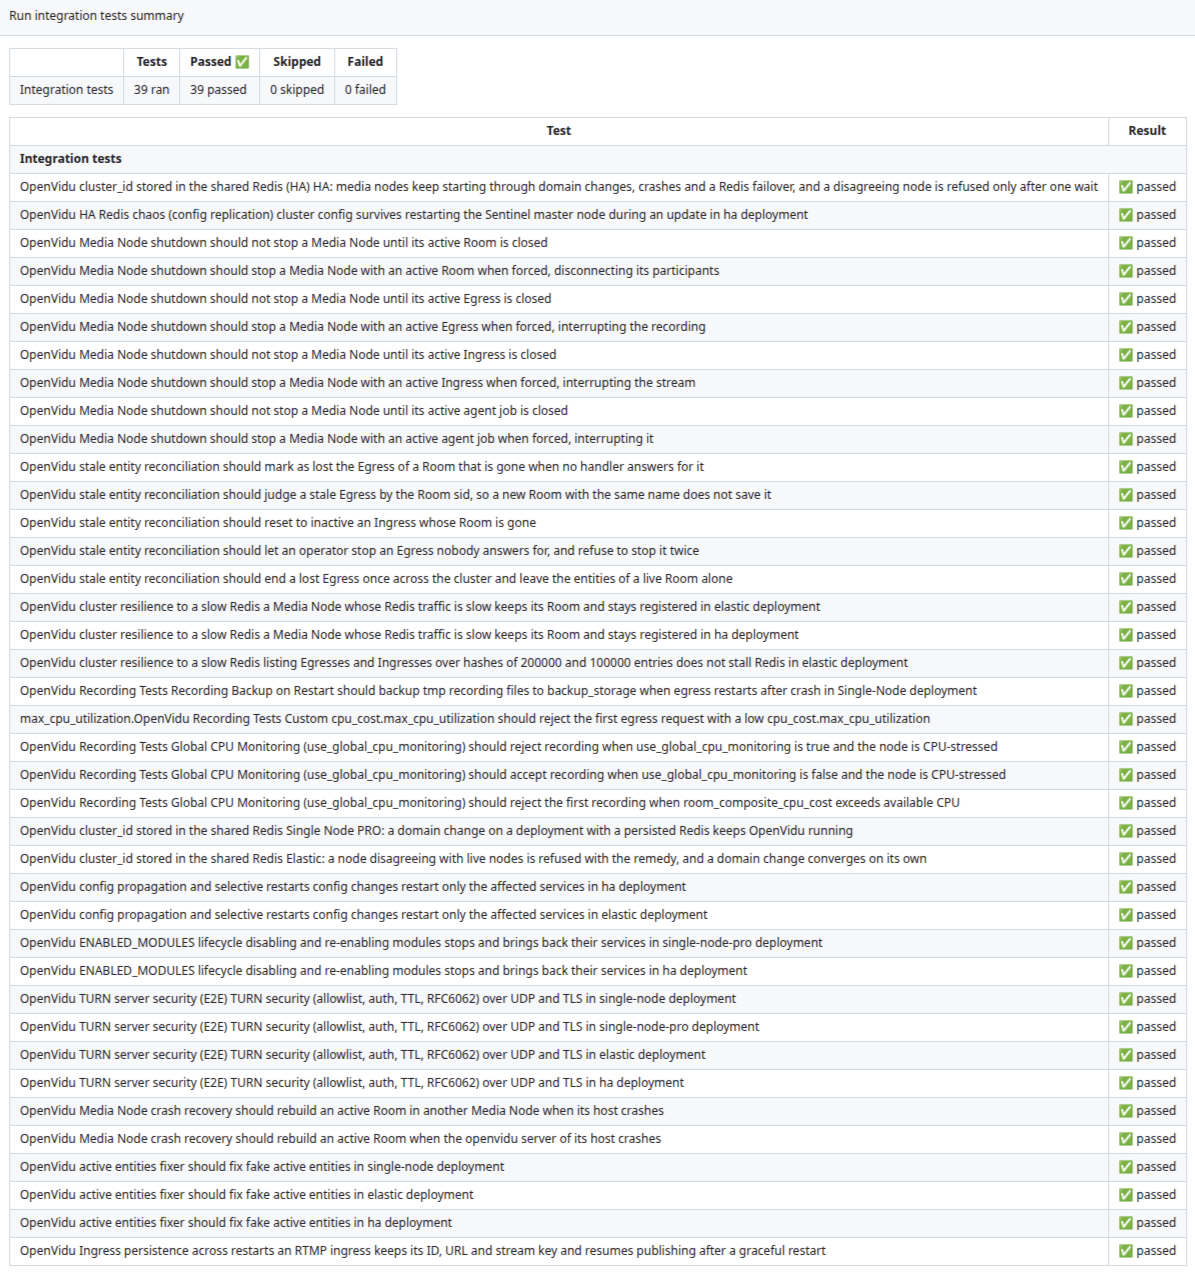This screenshot has width=1195, height=1273.
Task: Select active entities fixer ha deployment test
Action: [x=236, y=1223]
